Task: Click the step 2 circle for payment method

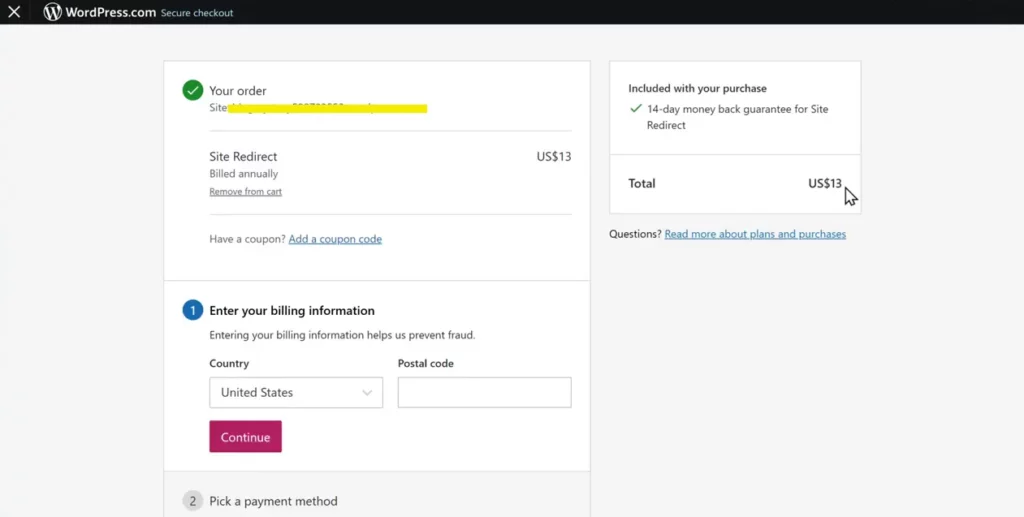Action: pyautogui.click(x=193, y=501)
